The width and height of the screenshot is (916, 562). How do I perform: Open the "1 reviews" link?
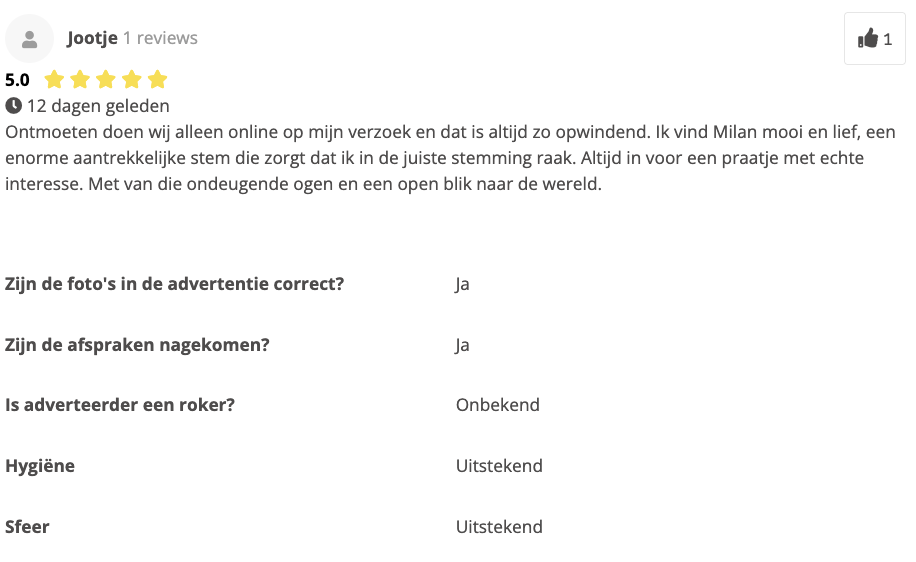coord(160,38)
